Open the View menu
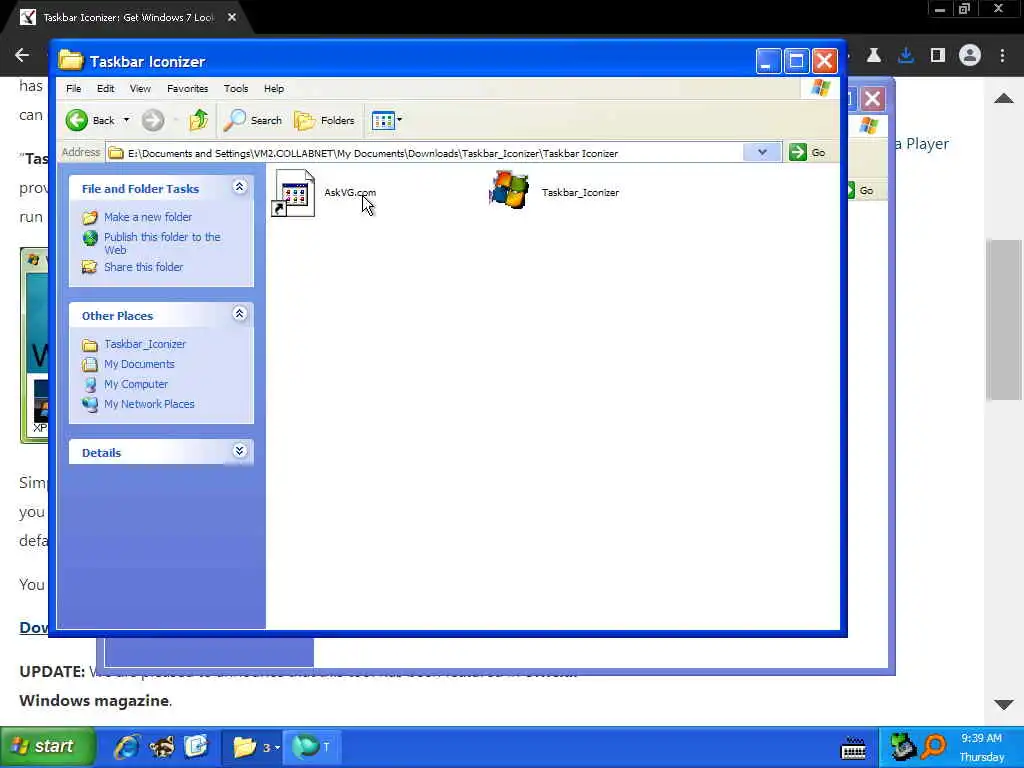The image size is (1024, 768). coord(140,88)
